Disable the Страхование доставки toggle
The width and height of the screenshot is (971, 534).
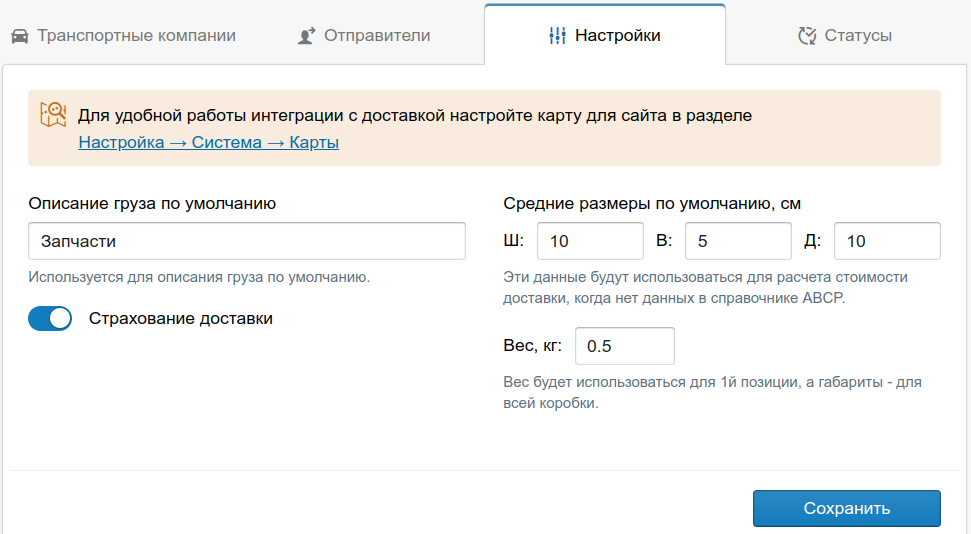[50, 318]
